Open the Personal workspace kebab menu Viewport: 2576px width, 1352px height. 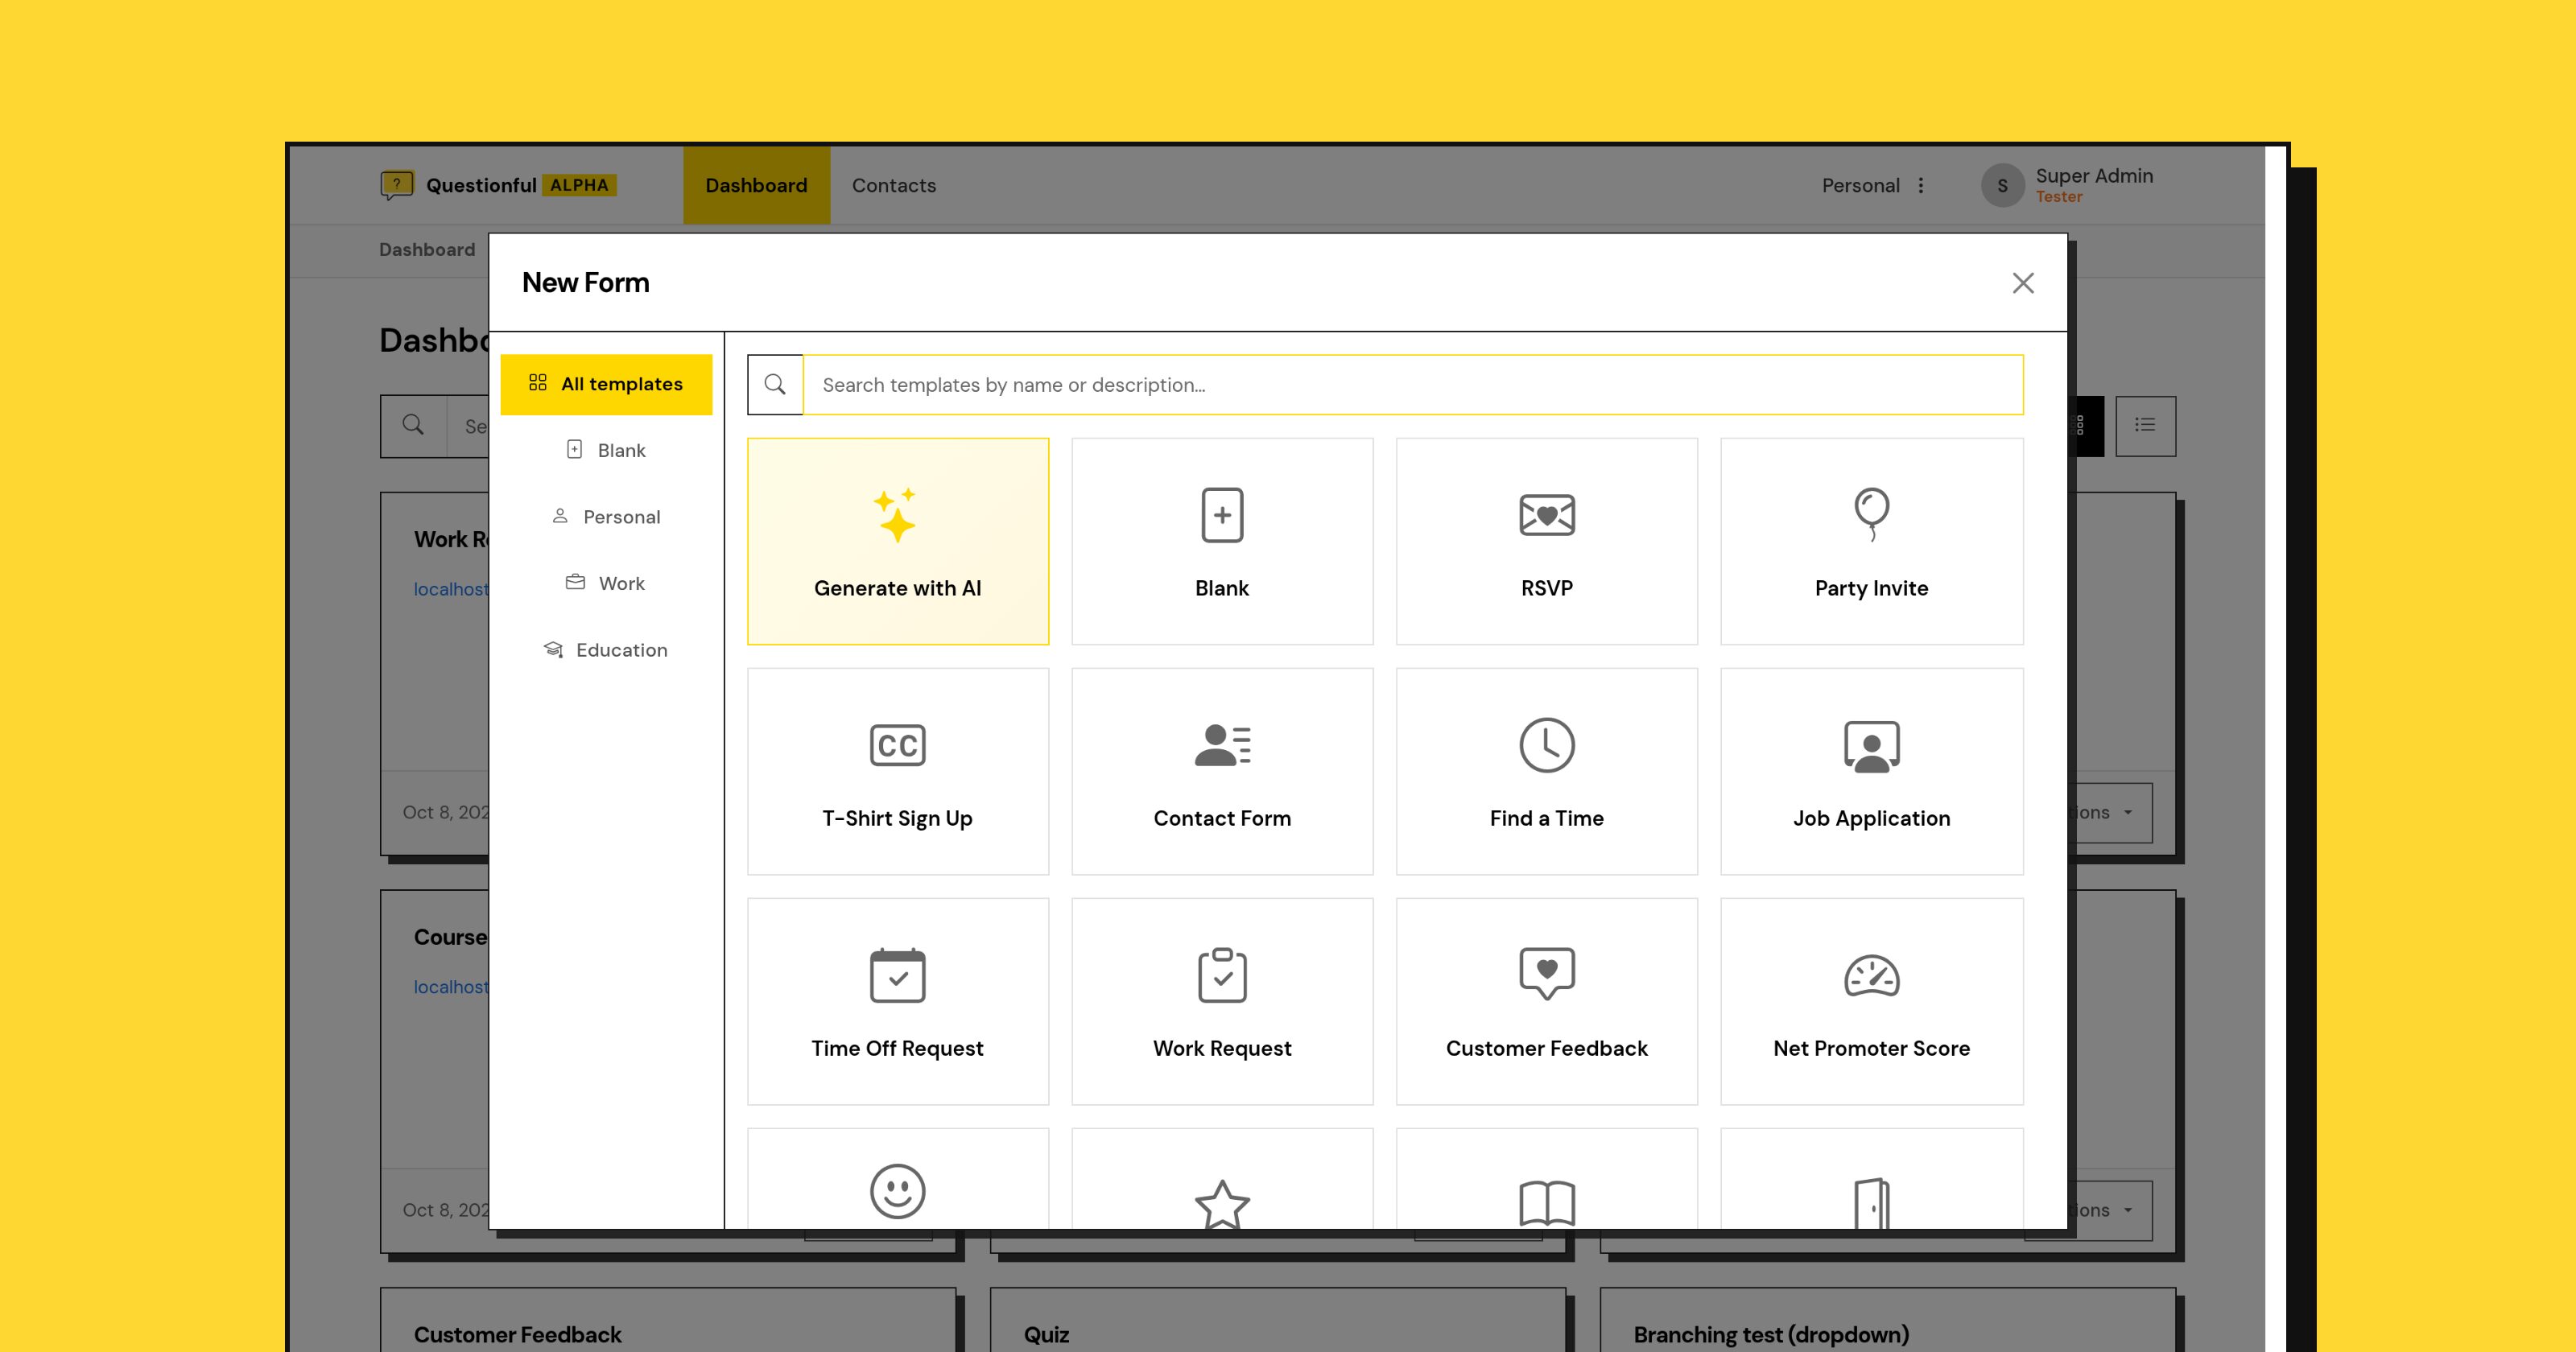coord(1921,185)
